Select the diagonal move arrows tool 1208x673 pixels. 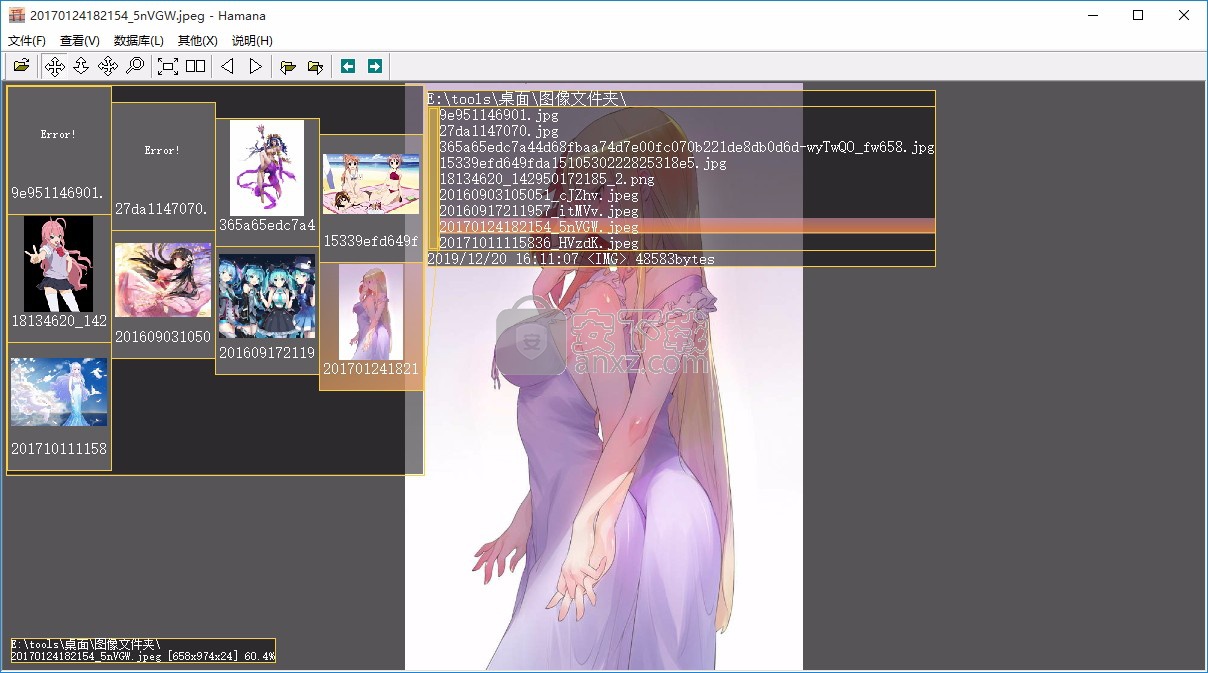pos(108,66)
